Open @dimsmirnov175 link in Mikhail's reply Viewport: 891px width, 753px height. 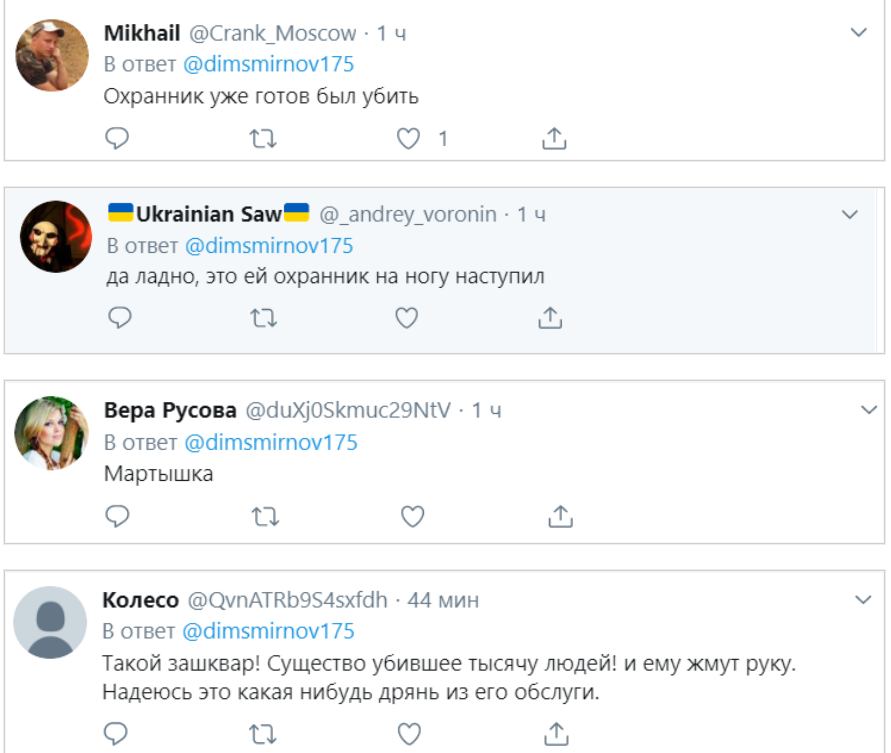tap(268, 64)
